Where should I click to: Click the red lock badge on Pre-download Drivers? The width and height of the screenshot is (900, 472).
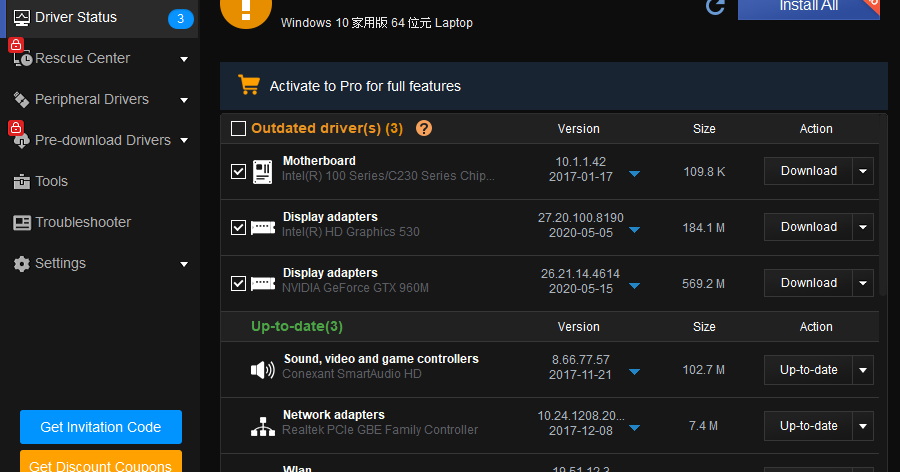[x=15, y=127]
